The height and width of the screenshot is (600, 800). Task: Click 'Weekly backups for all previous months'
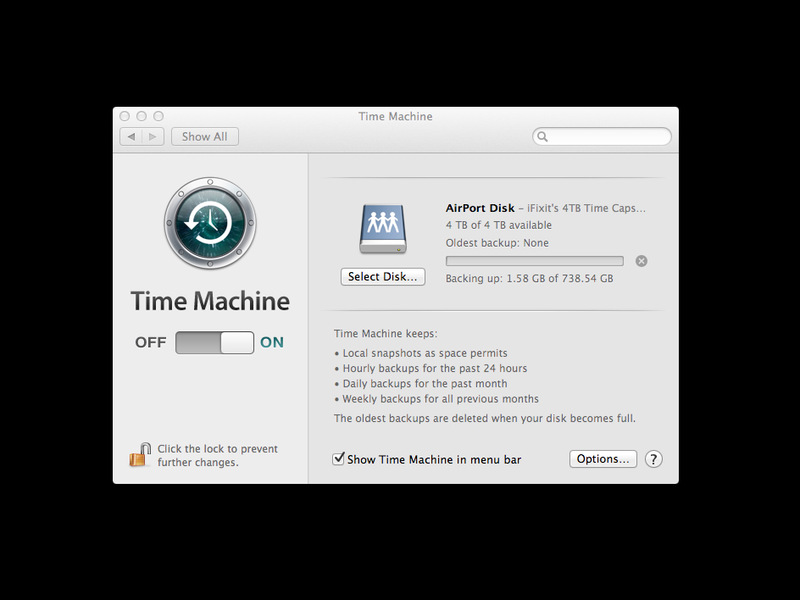[440, 399]
